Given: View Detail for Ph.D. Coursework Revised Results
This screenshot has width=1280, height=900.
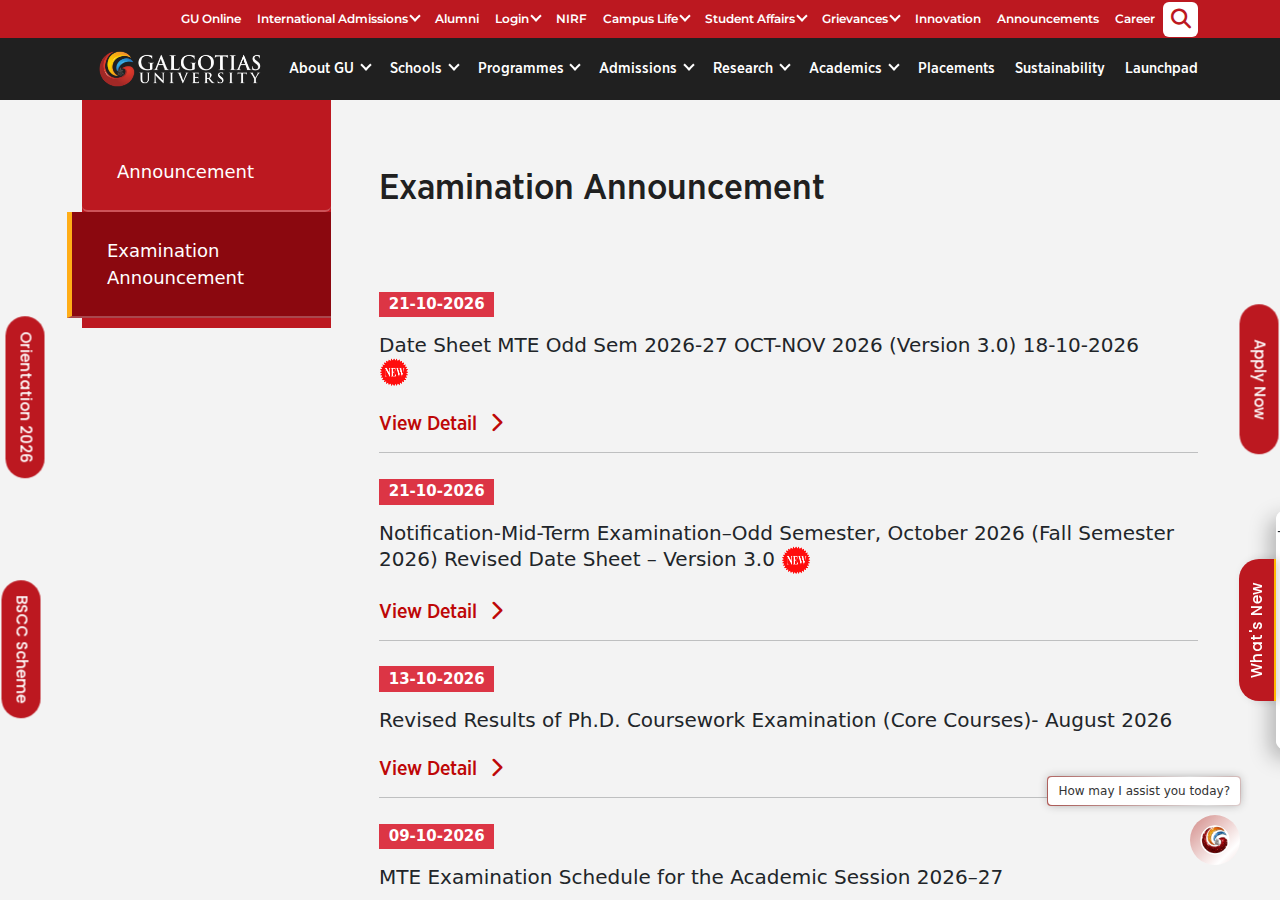Looking at the screenshot, I should 441,768.
